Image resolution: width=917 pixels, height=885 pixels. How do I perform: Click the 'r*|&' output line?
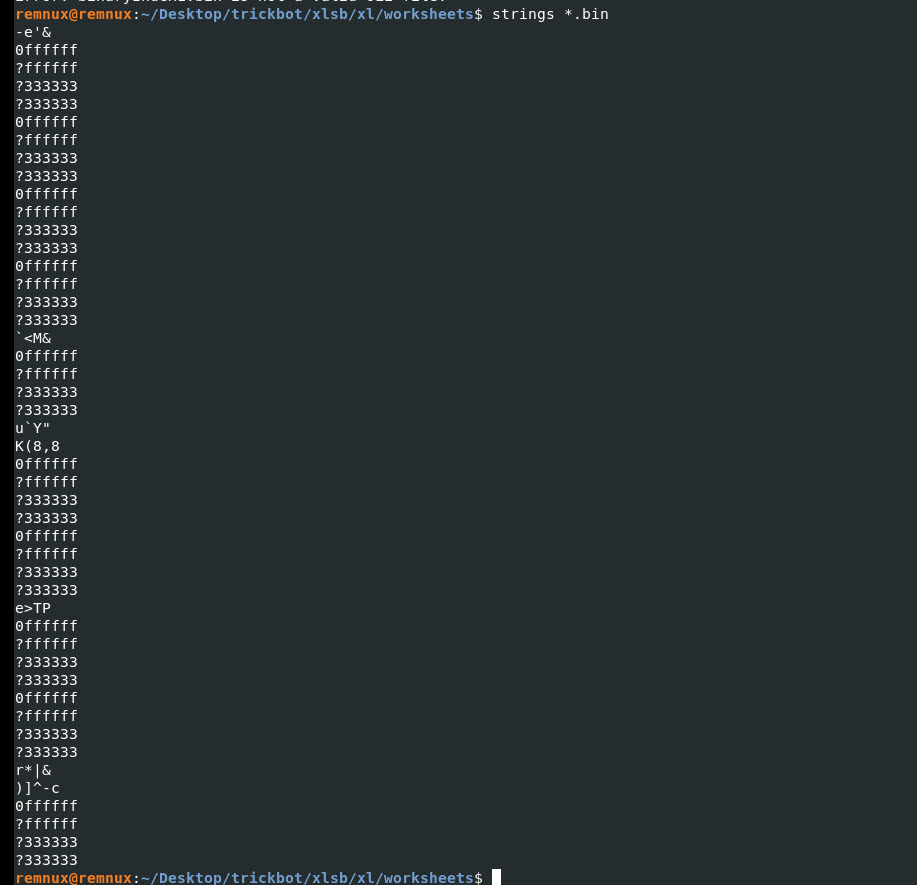tap(33, 770)
